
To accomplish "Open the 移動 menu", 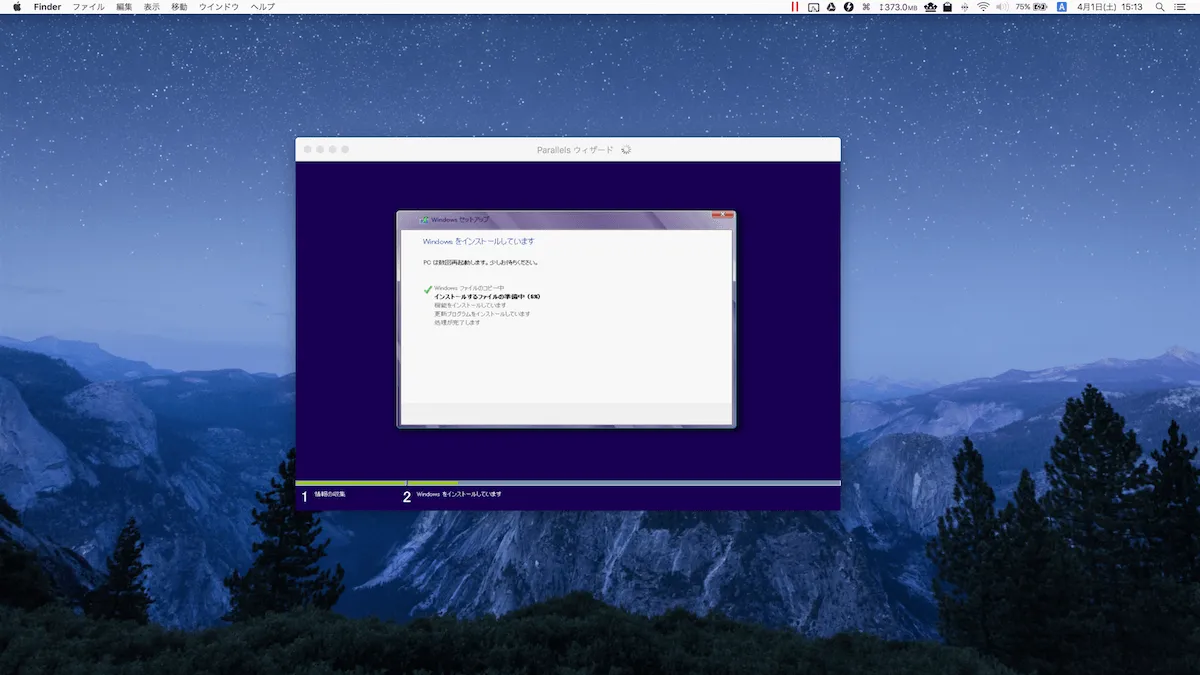I will pos(179,7).
